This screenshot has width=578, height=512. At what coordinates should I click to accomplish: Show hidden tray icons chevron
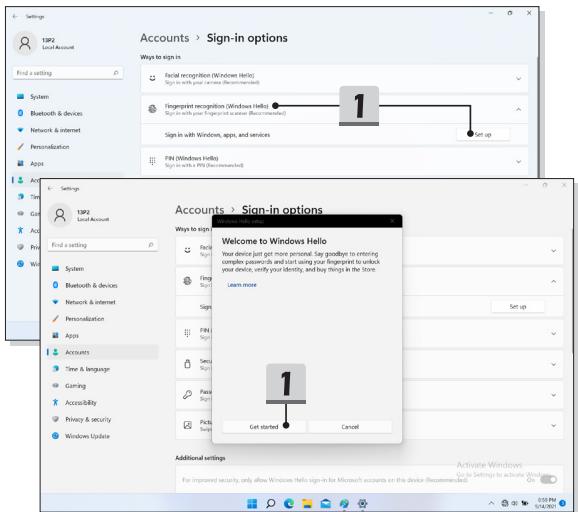[491, 503]
